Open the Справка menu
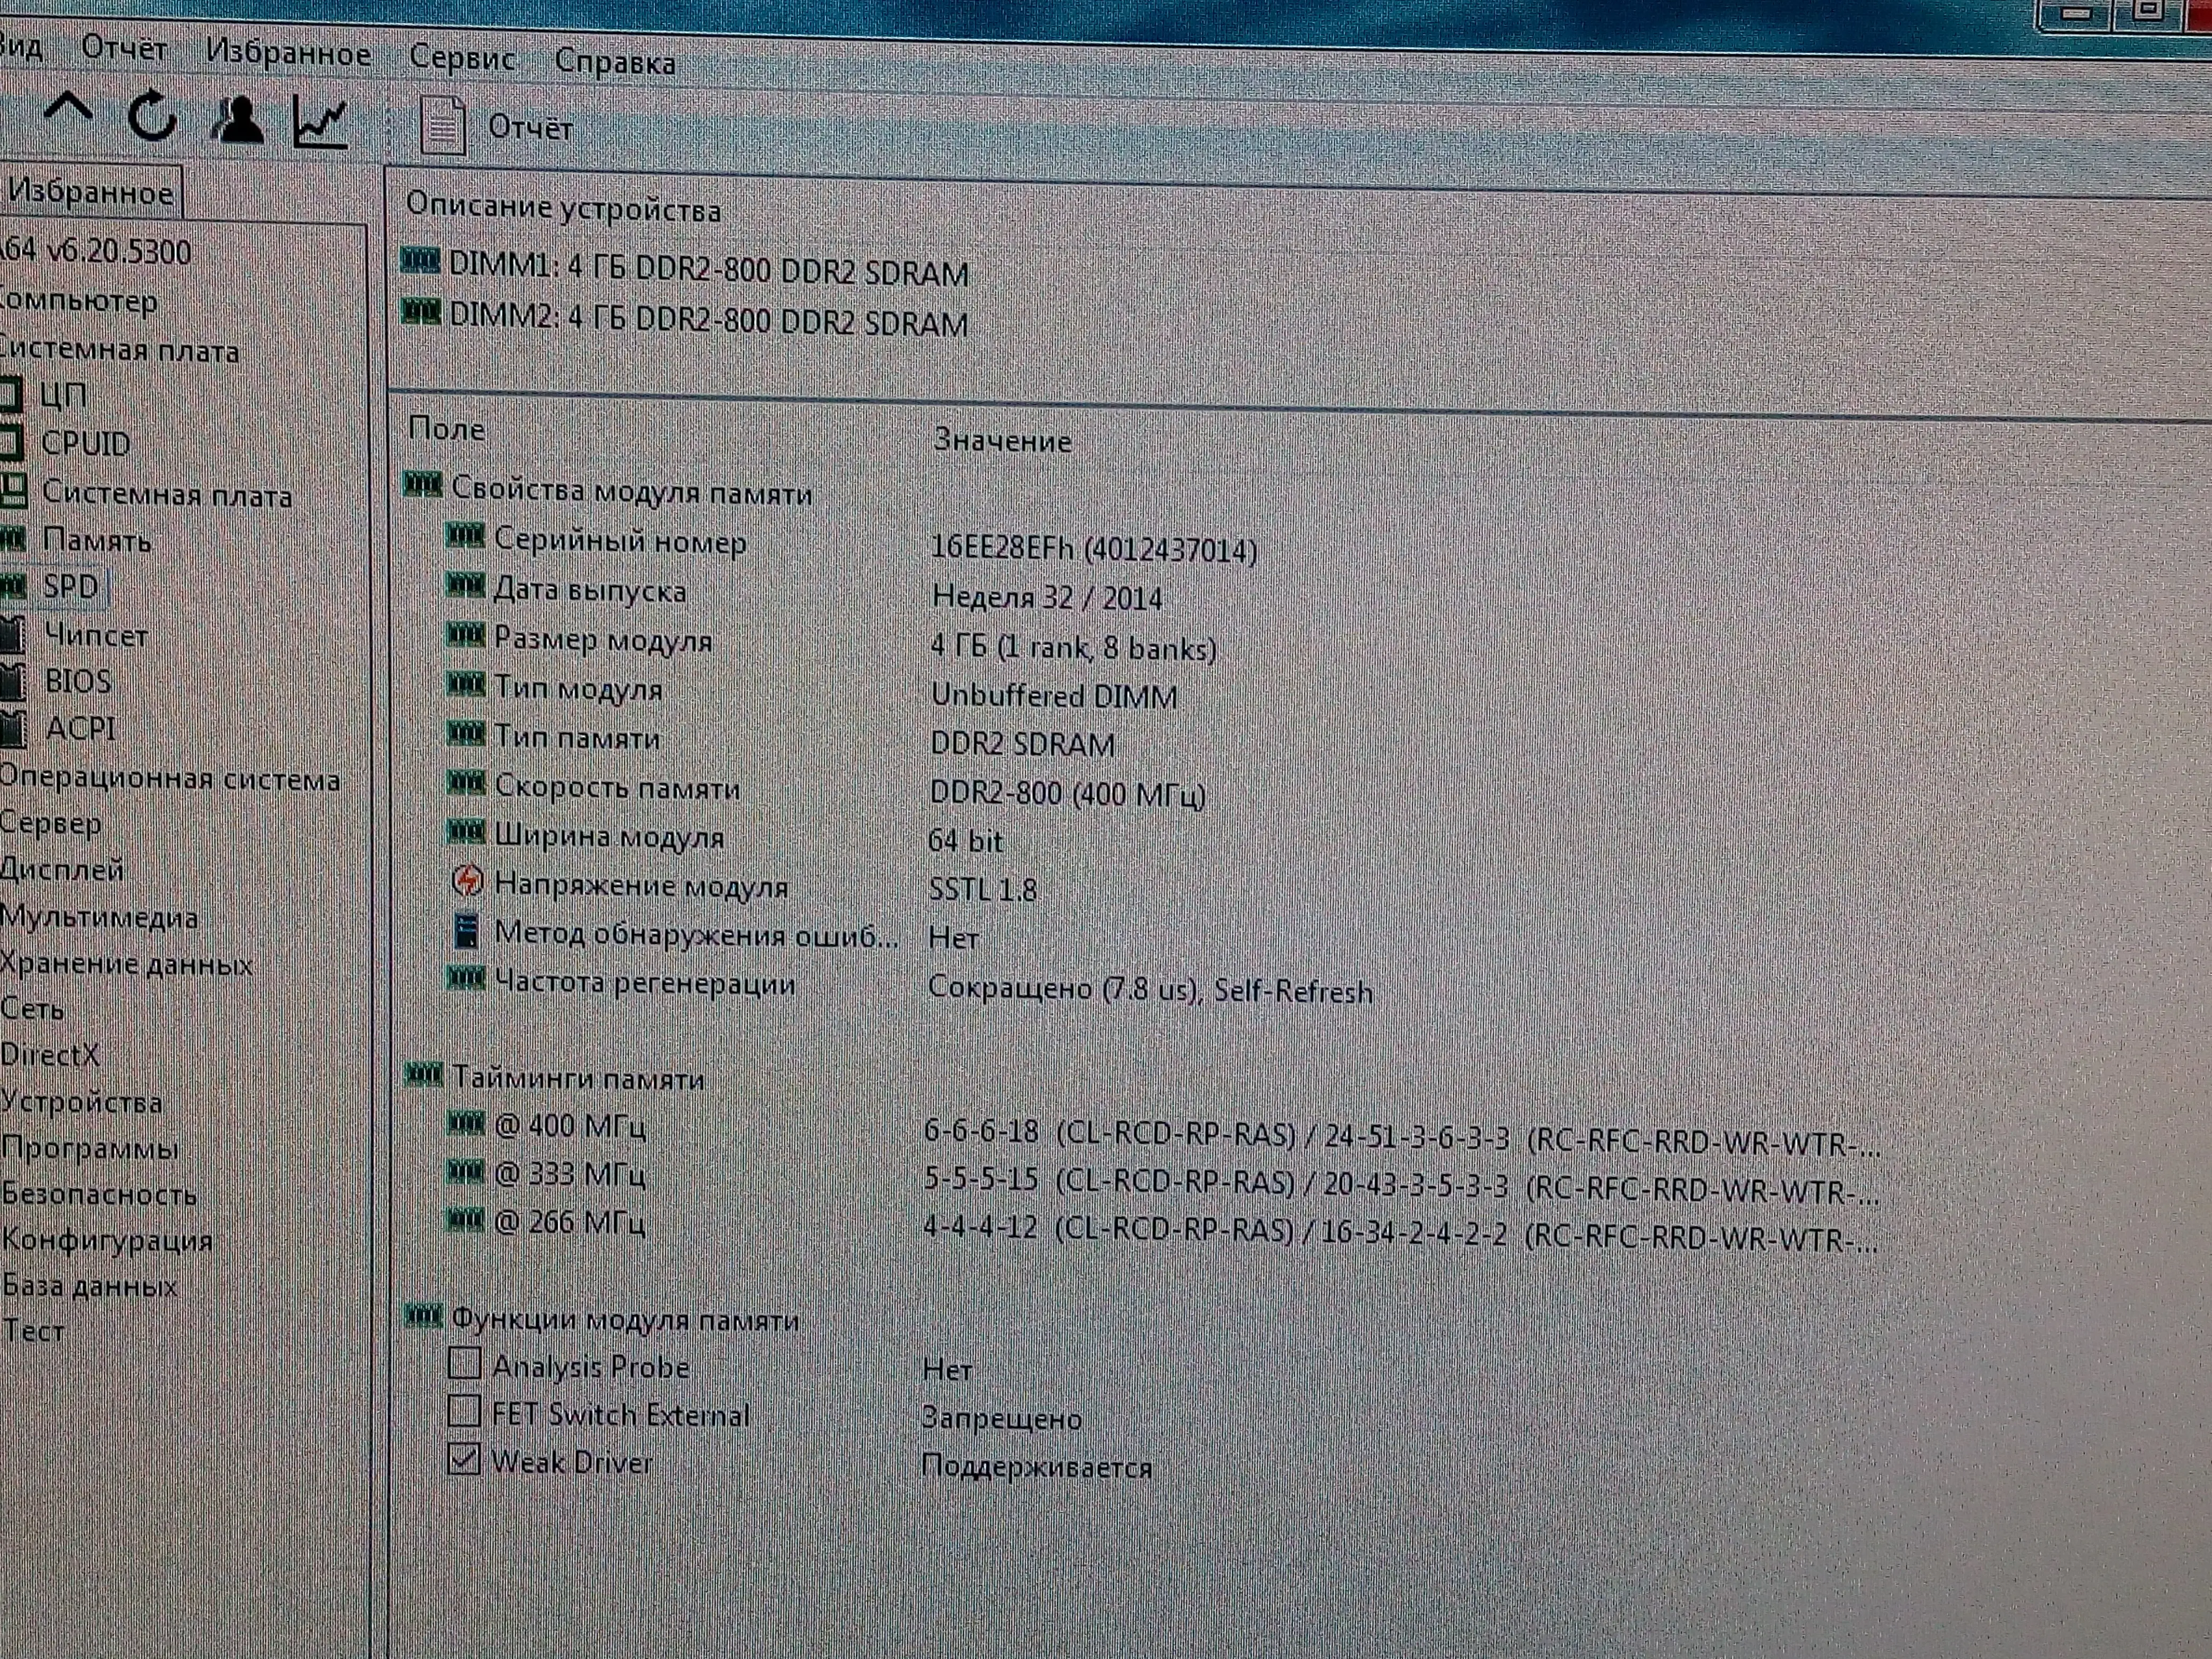The image size is (2212, 1659). [x=615, y=62]
